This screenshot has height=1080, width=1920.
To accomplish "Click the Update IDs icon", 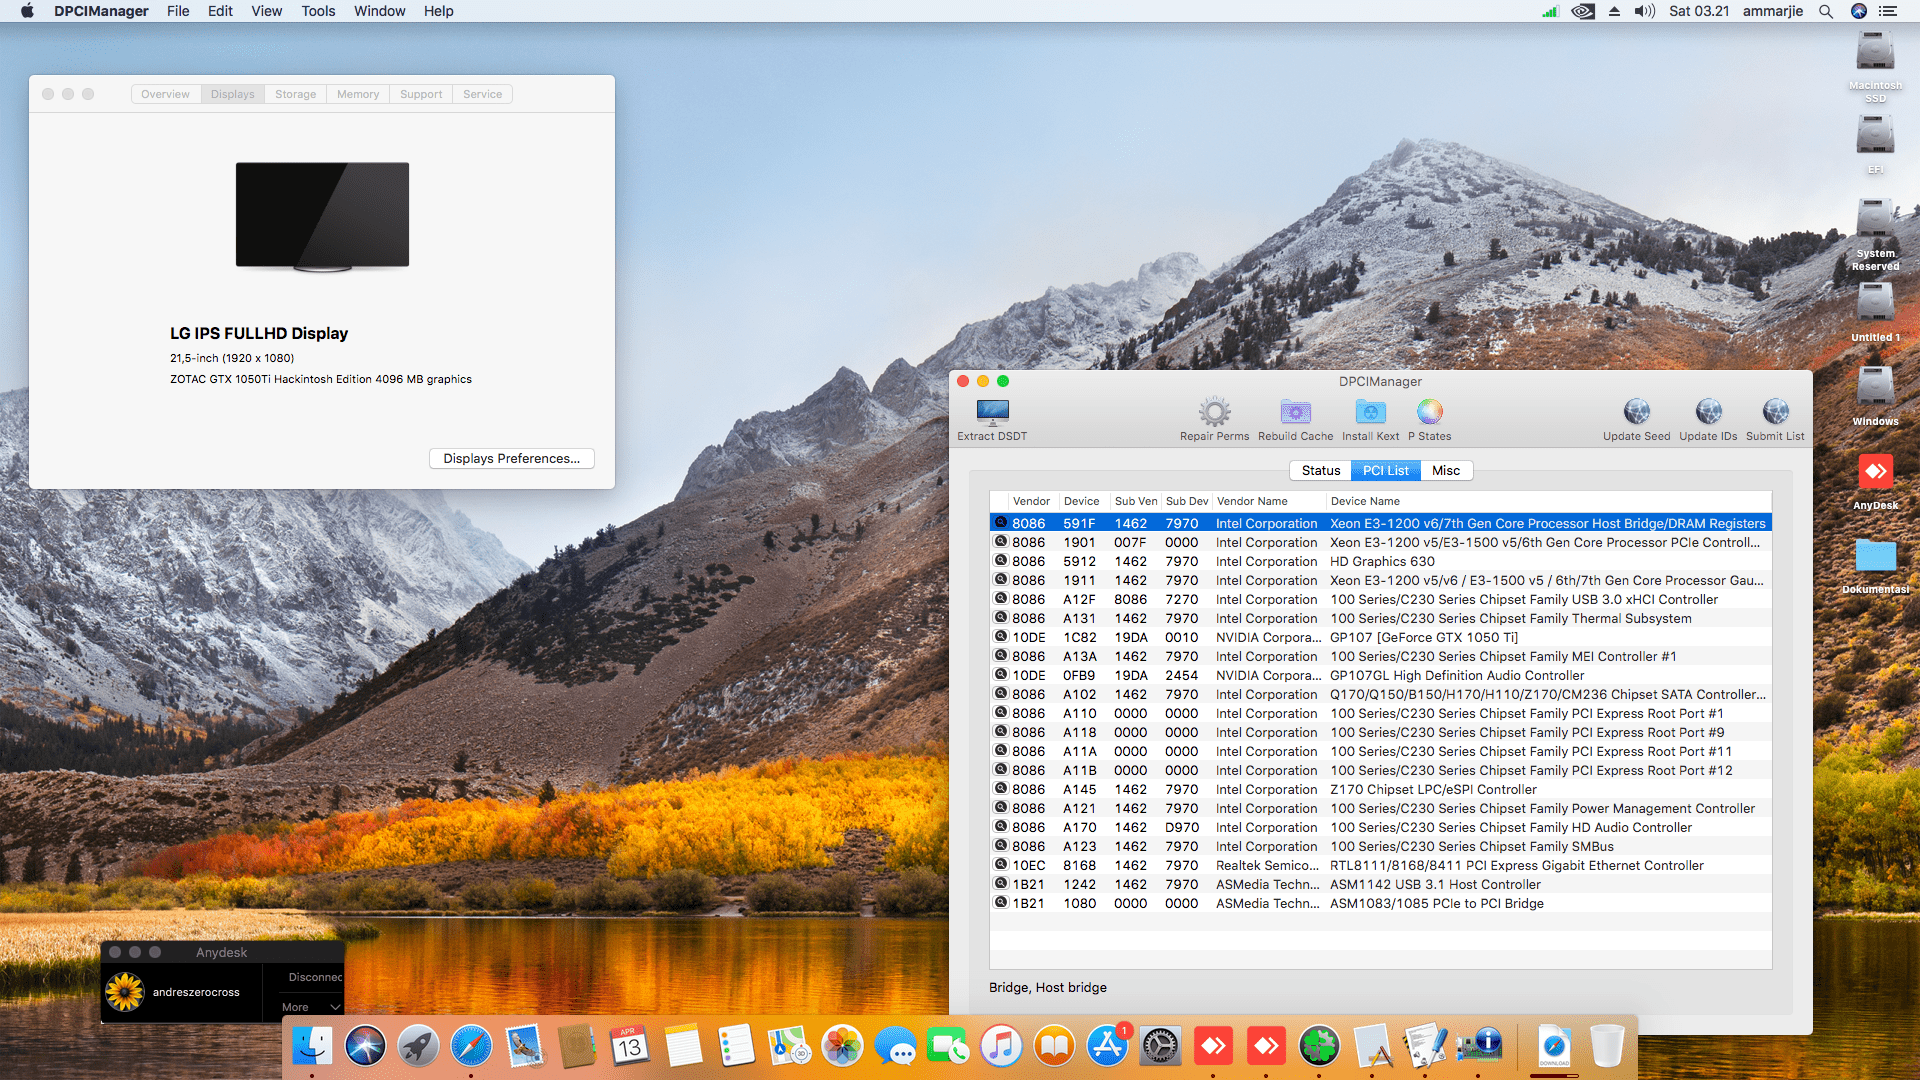I will (1708, 413).
